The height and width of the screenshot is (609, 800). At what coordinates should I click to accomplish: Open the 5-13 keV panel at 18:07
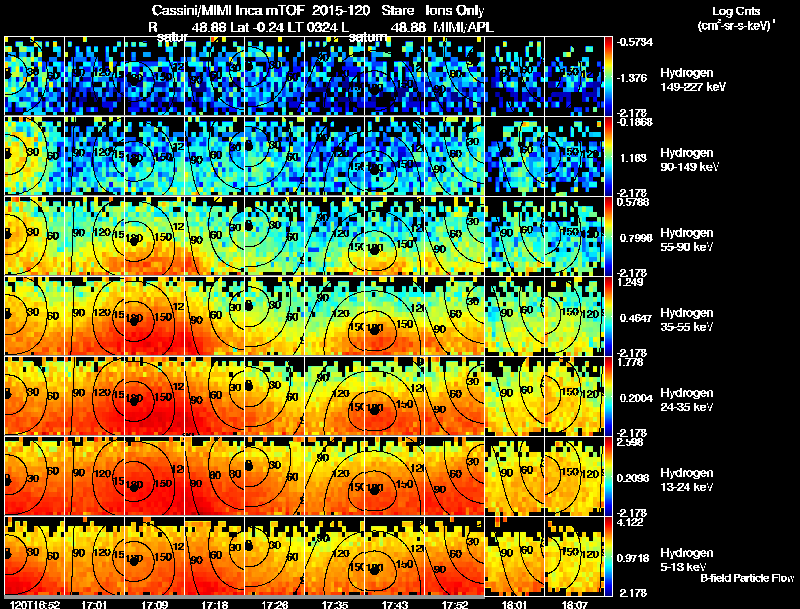pyautogui.click(x=574, y=556)
